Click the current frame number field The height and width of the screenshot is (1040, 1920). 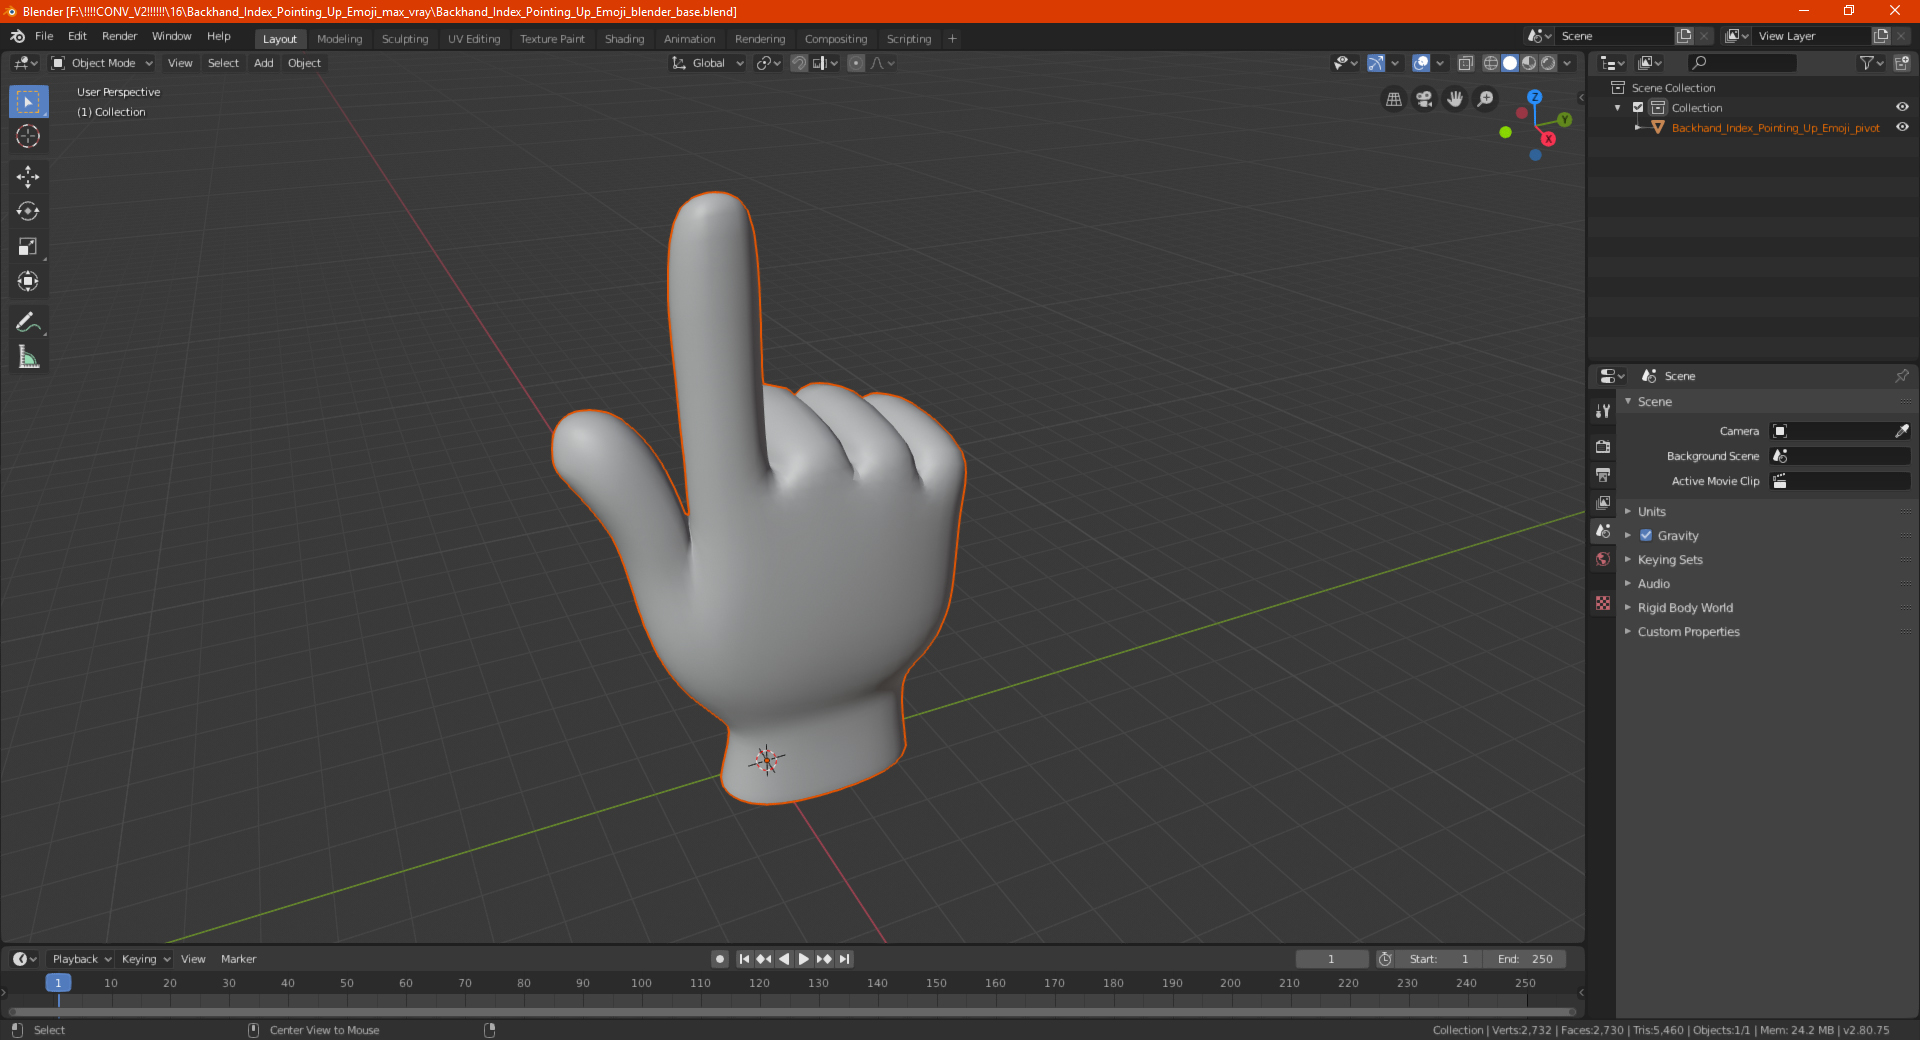tap(1332, 959)
